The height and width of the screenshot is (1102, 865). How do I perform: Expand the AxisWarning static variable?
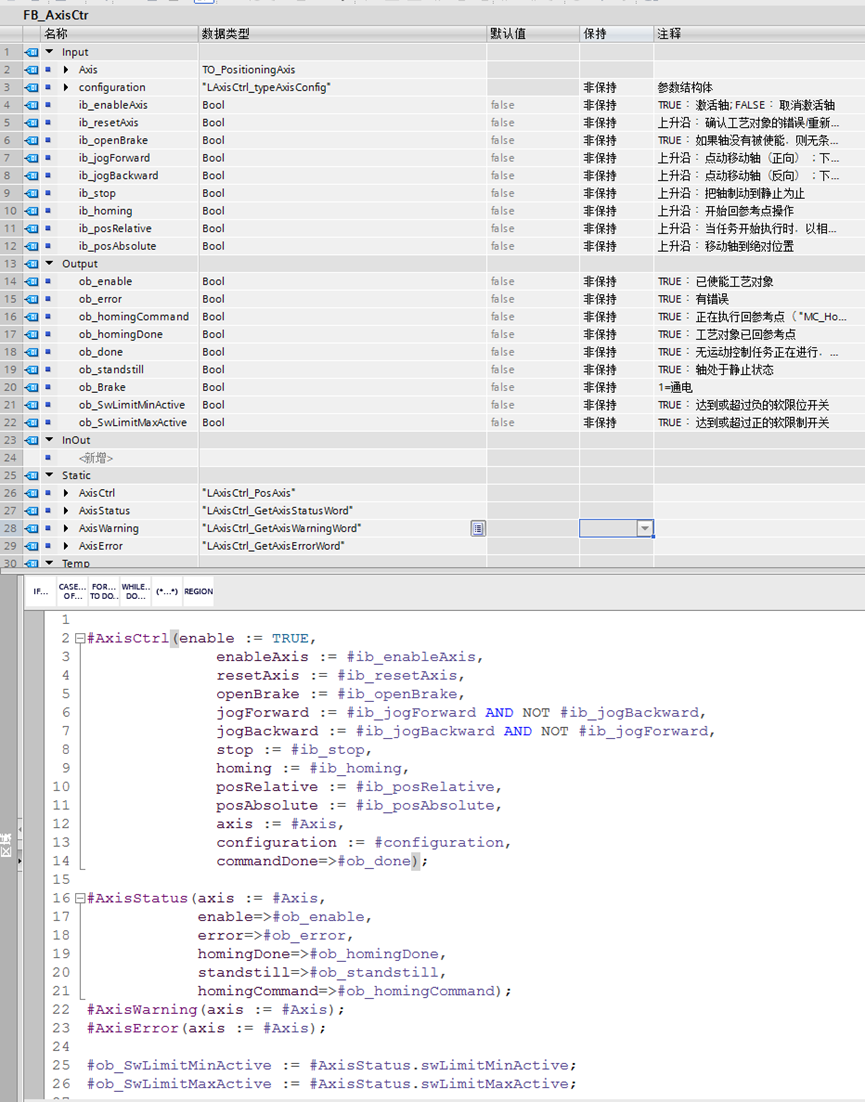point(66,528)
